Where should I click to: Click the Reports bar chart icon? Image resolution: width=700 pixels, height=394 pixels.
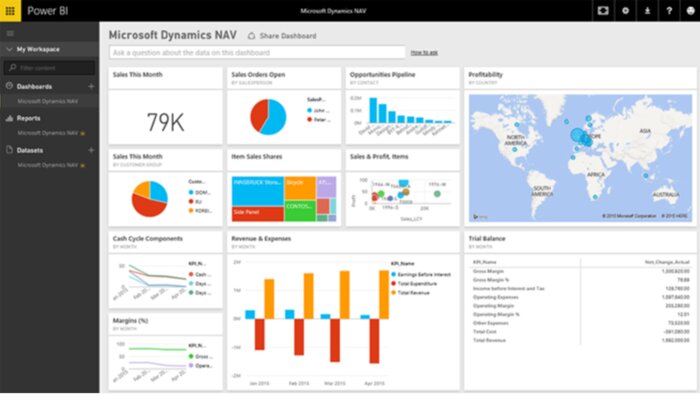[x=9, y=118]
